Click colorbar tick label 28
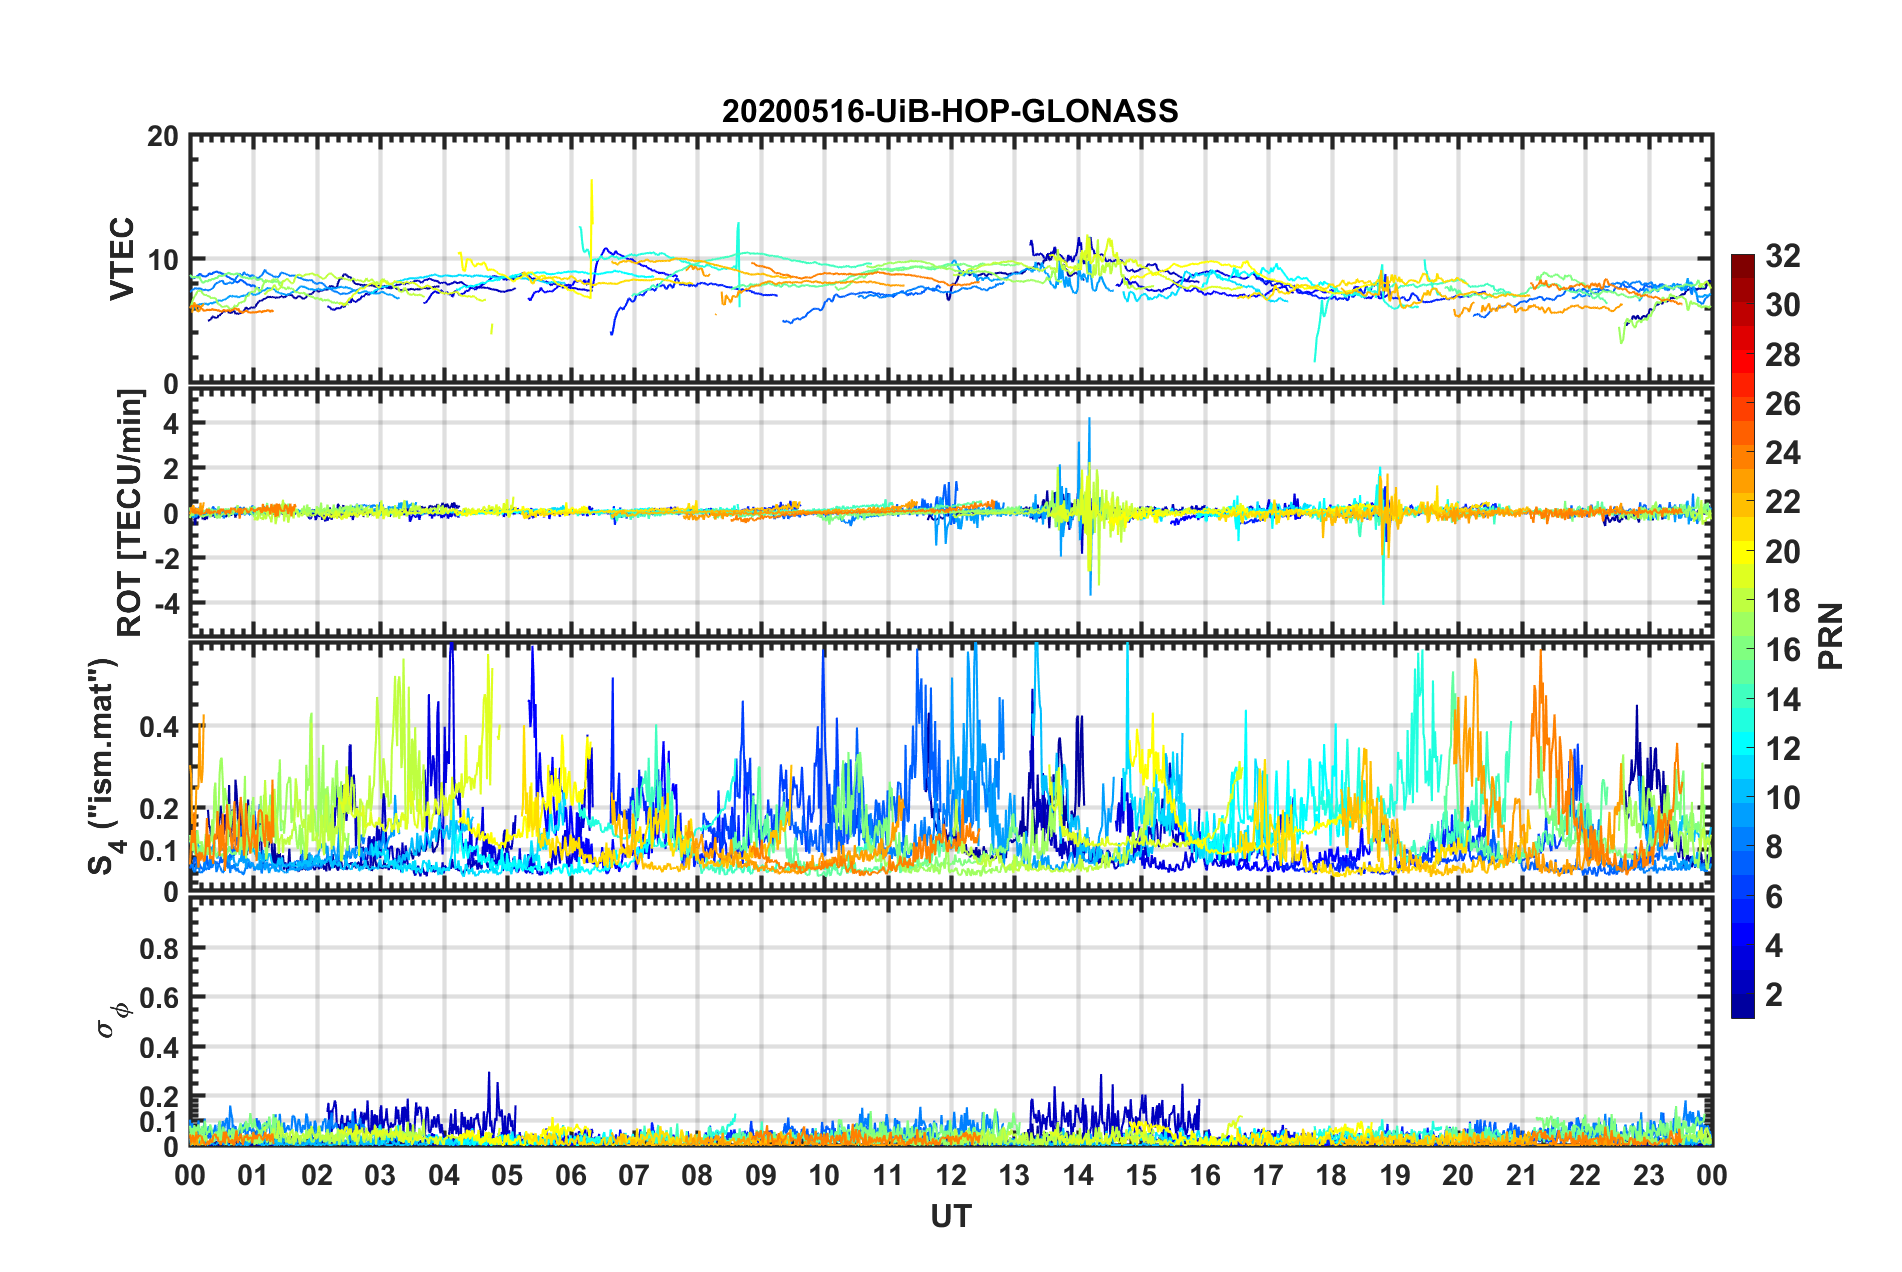This screenshot has height=1272, width=1902. pyautogui.click(x=1782, y=355)
